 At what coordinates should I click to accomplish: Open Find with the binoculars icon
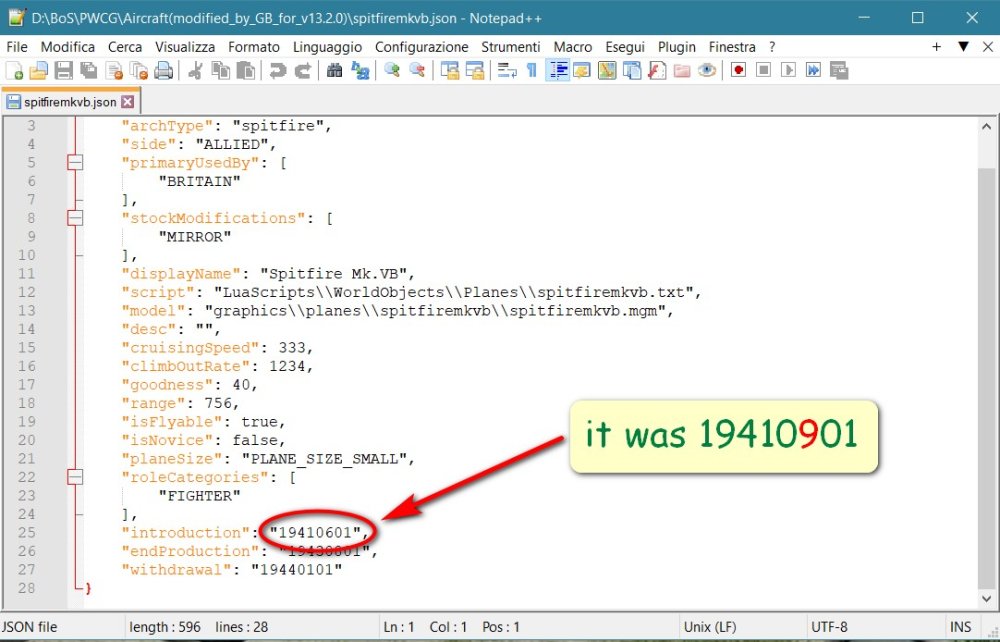(x=335, y=70)
